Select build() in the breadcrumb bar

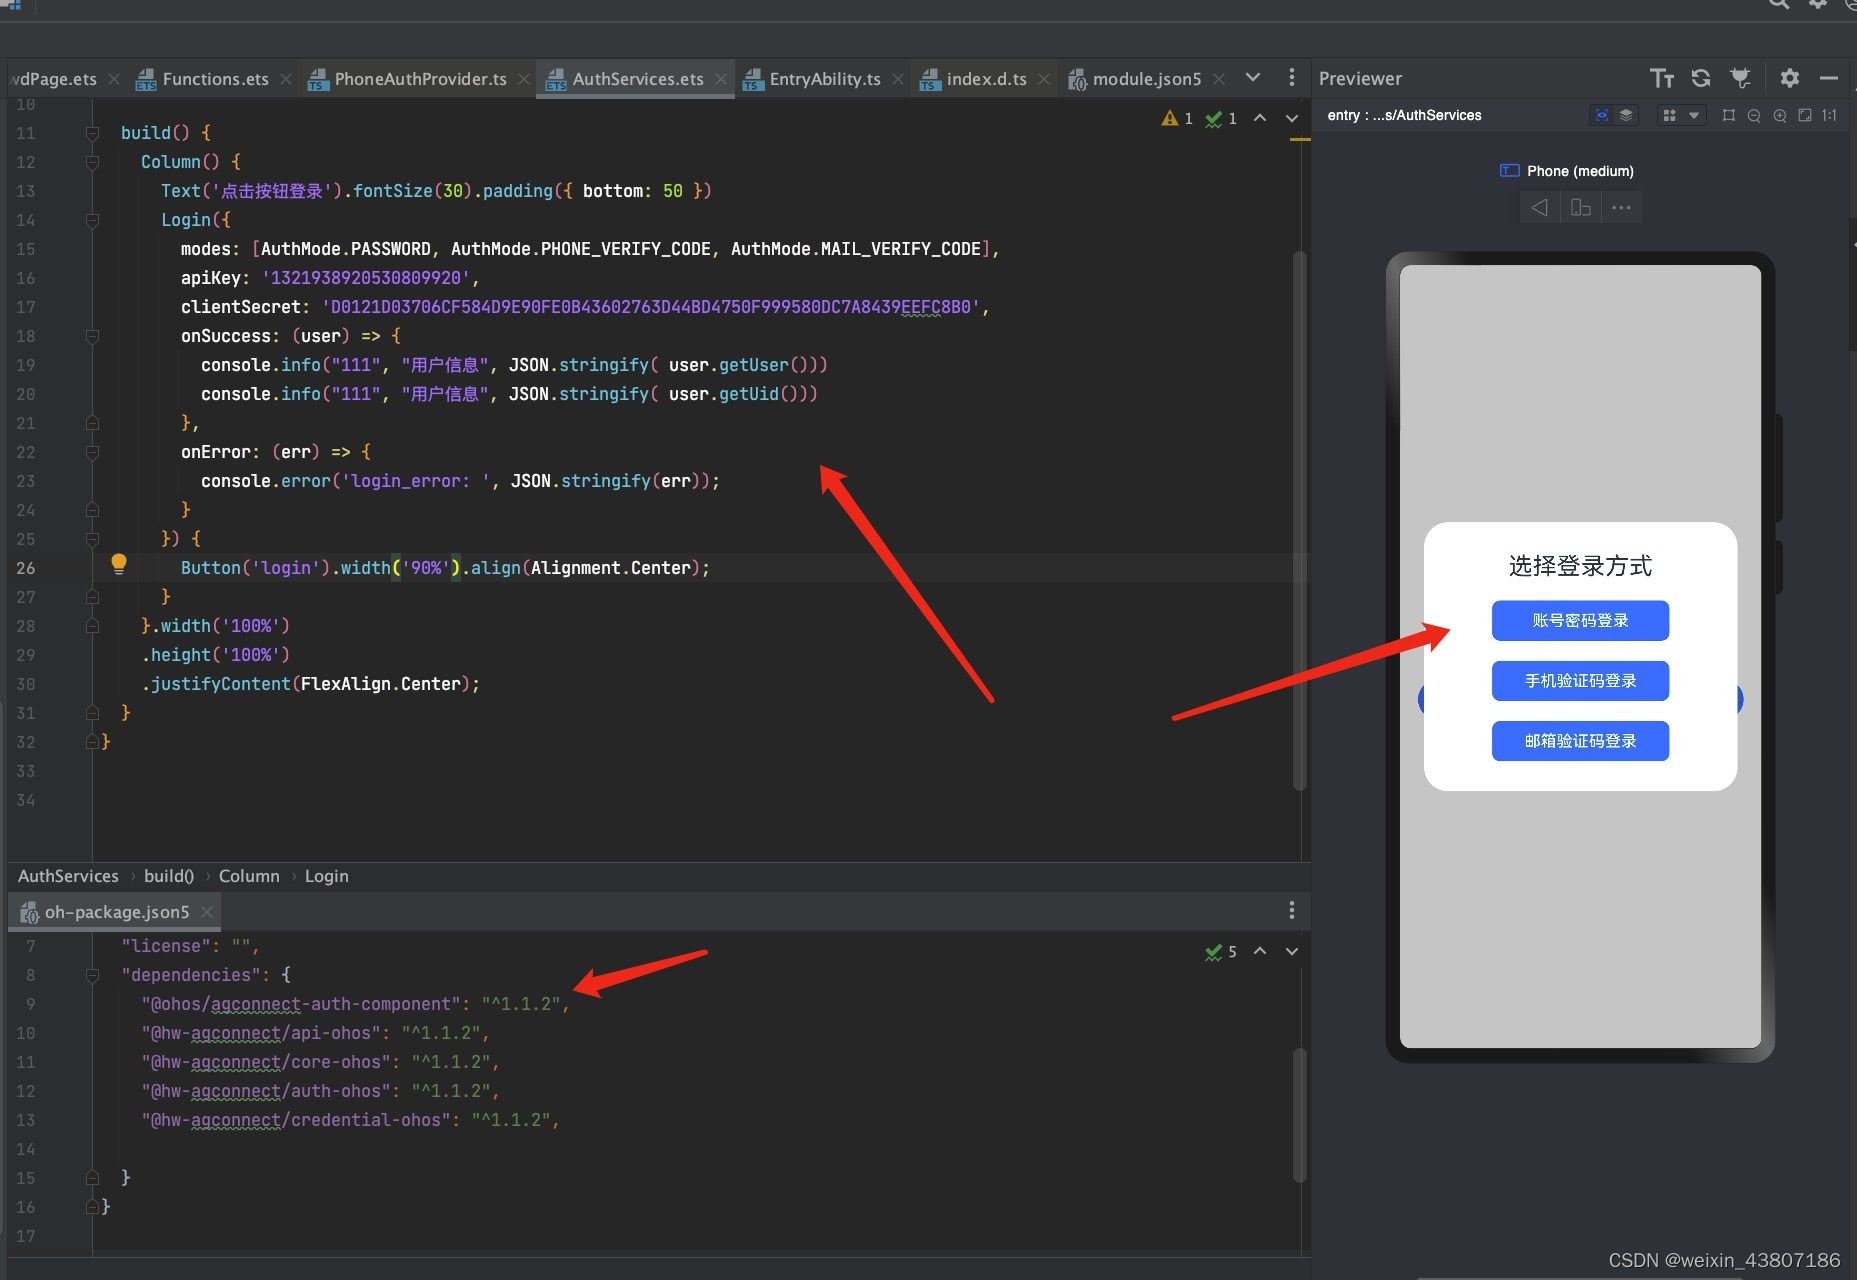(x=169, y=876)
